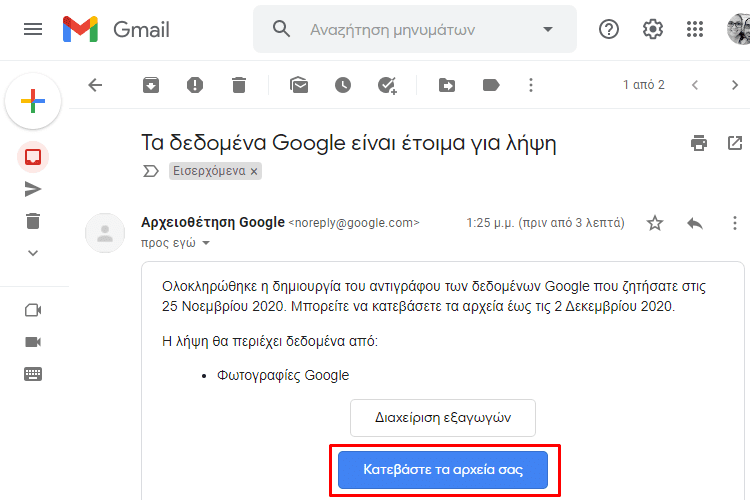Open Inbox from sidebar
Viewport: 750px width, 500px height.
(33, 157)
